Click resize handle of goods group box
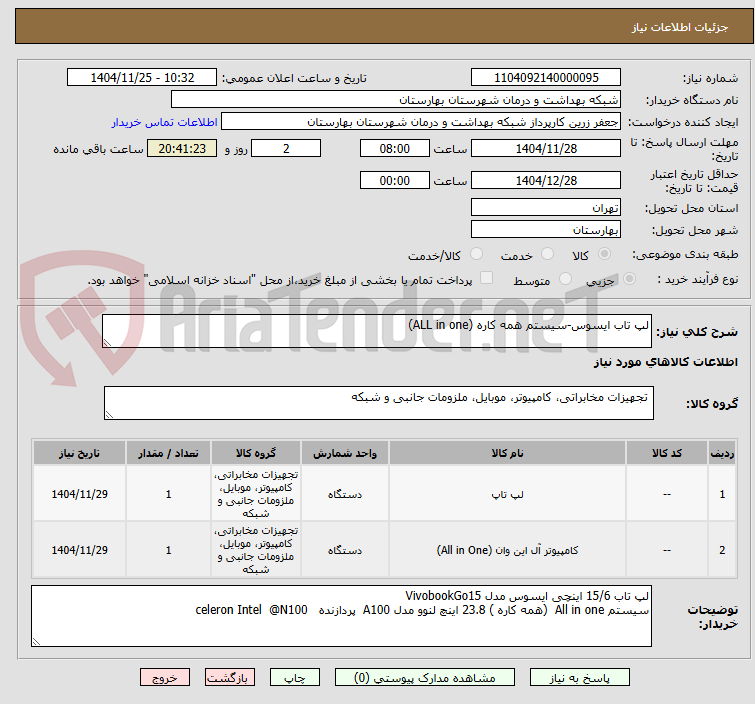 click(x=109, y=415)
